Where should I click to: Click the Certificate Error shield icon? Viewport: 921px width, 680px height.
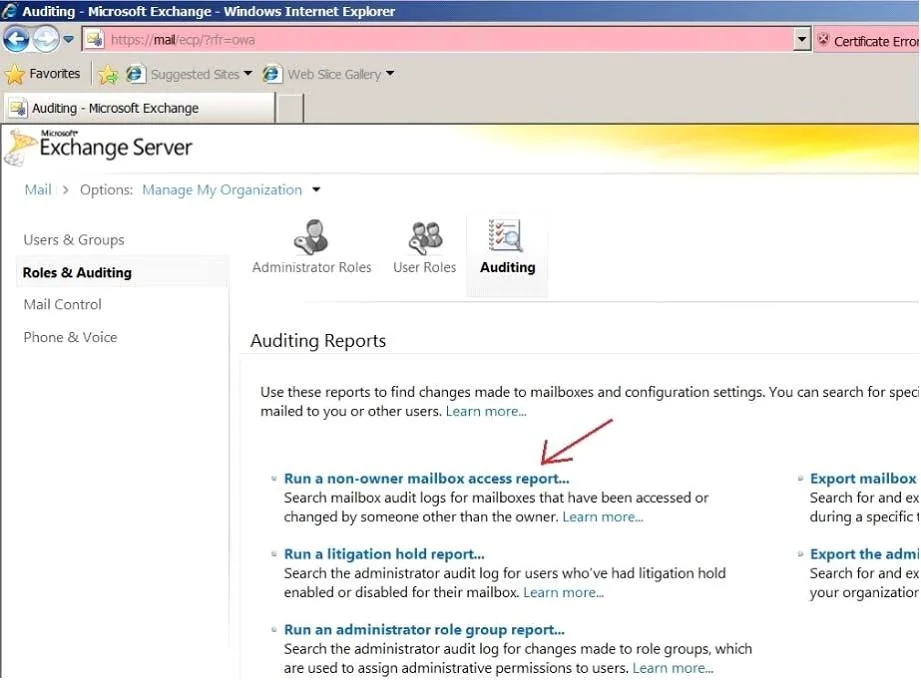pos(823,40)
